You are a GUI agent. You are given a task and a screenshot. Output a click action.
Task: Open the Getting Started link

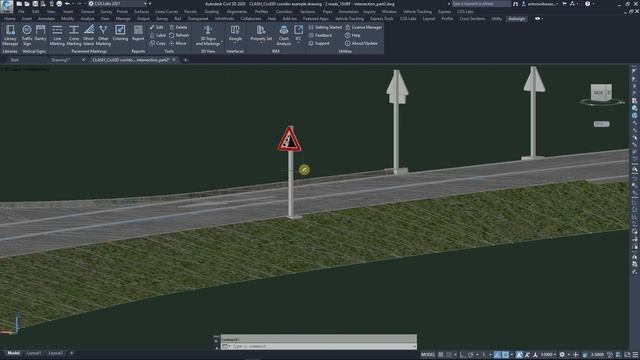coord(325,27)
